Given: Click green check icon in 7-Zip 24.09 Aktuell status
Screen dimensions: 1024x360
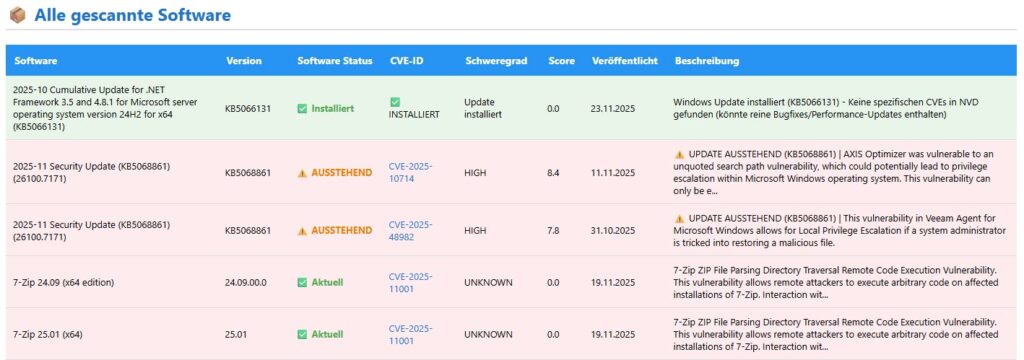Looking at the screenshot, I should click(302, 282).
